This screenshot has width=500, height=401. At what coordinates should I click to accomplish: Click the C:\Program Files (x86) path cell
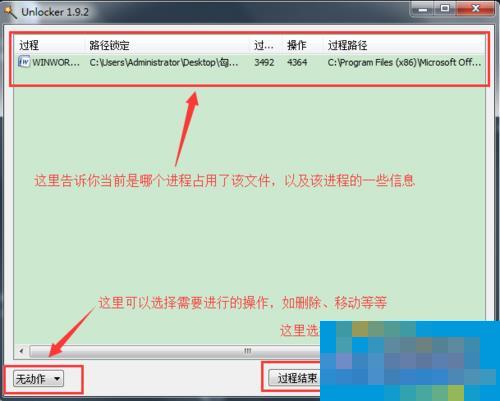[404, 62]
